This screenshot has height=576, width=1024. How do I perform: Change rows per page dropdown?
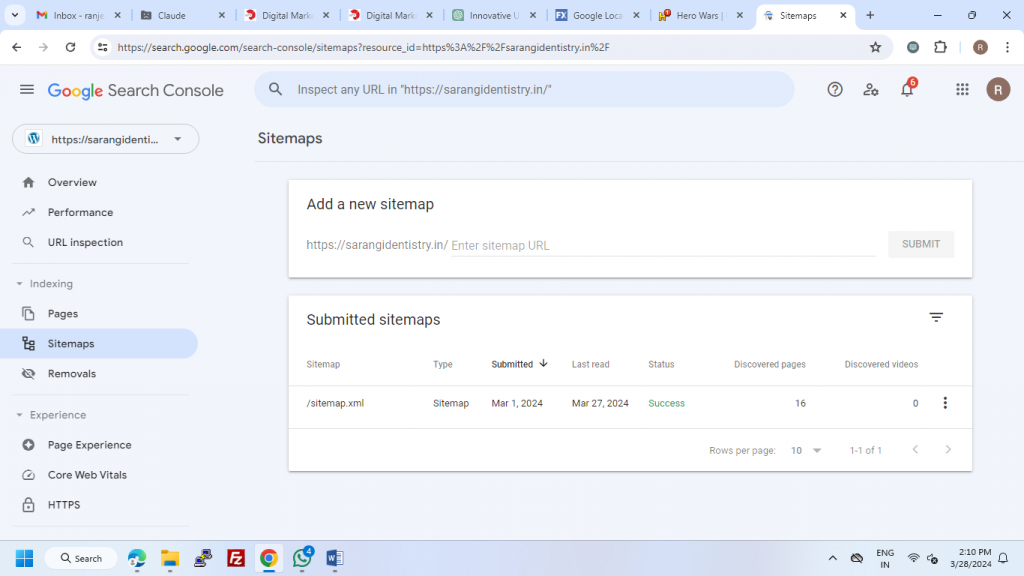[806, 450]
